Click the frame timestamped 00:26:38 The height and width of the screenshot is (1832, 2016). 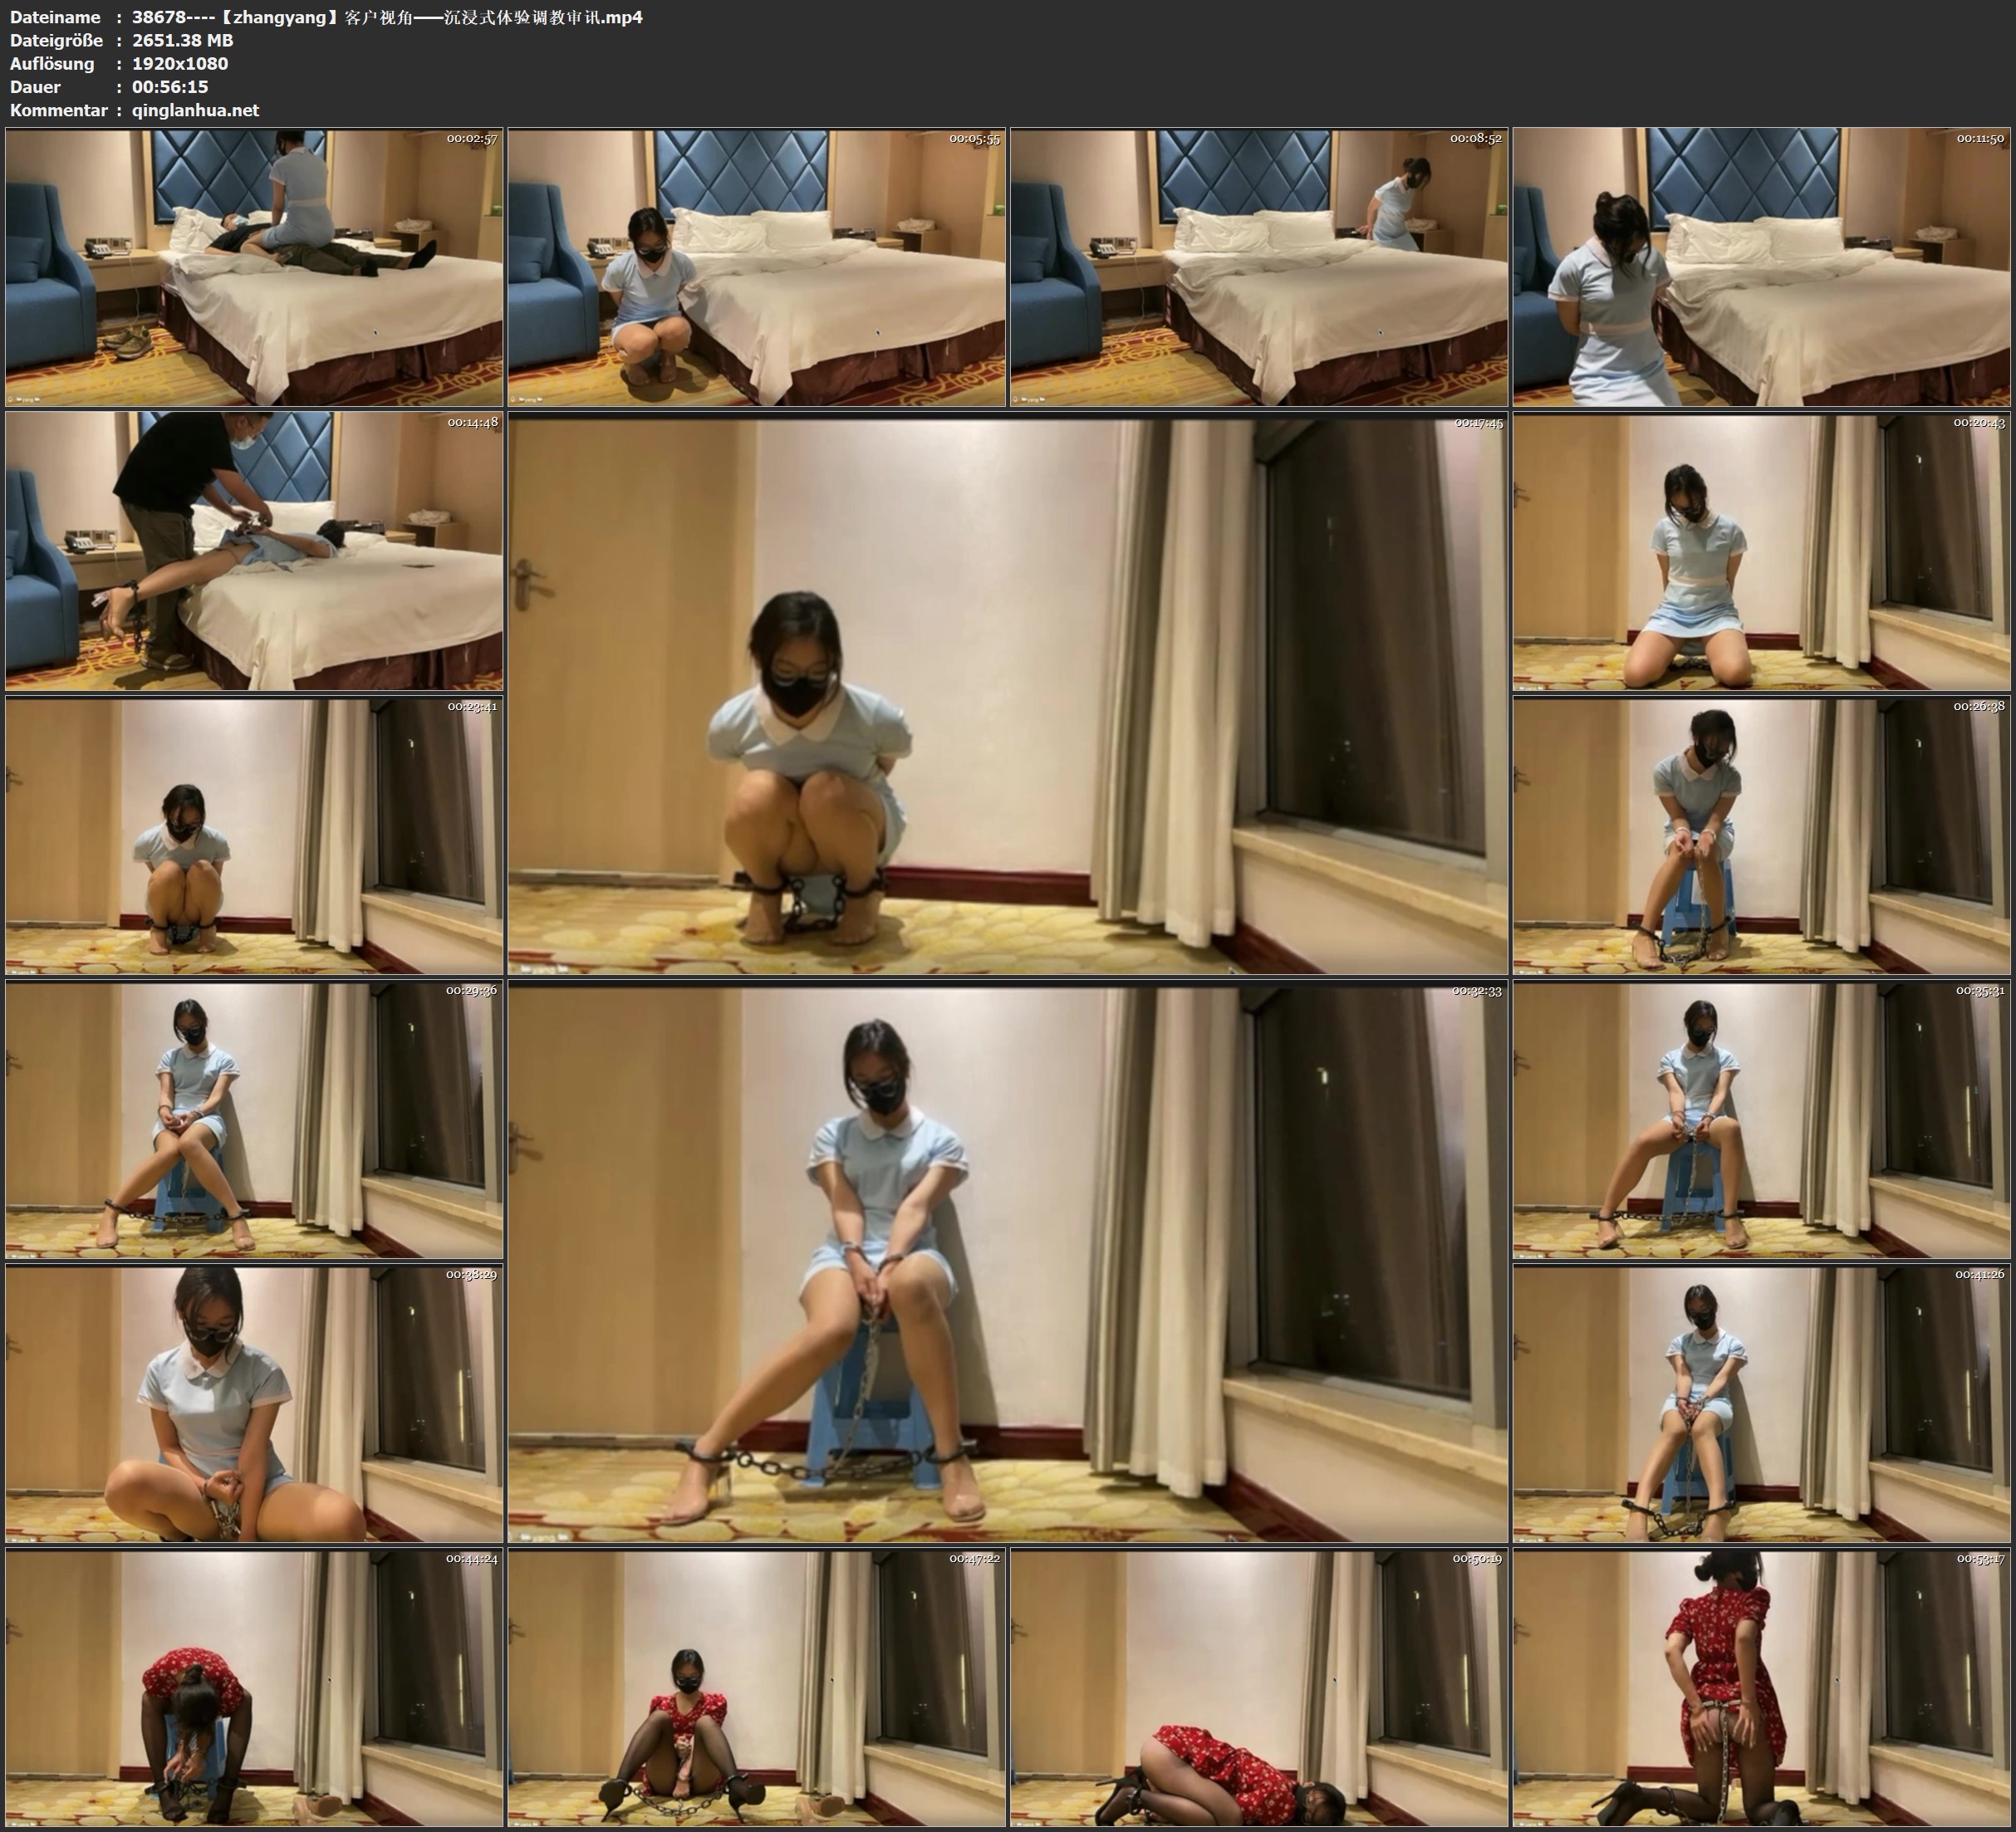[x=1761, y=835]
